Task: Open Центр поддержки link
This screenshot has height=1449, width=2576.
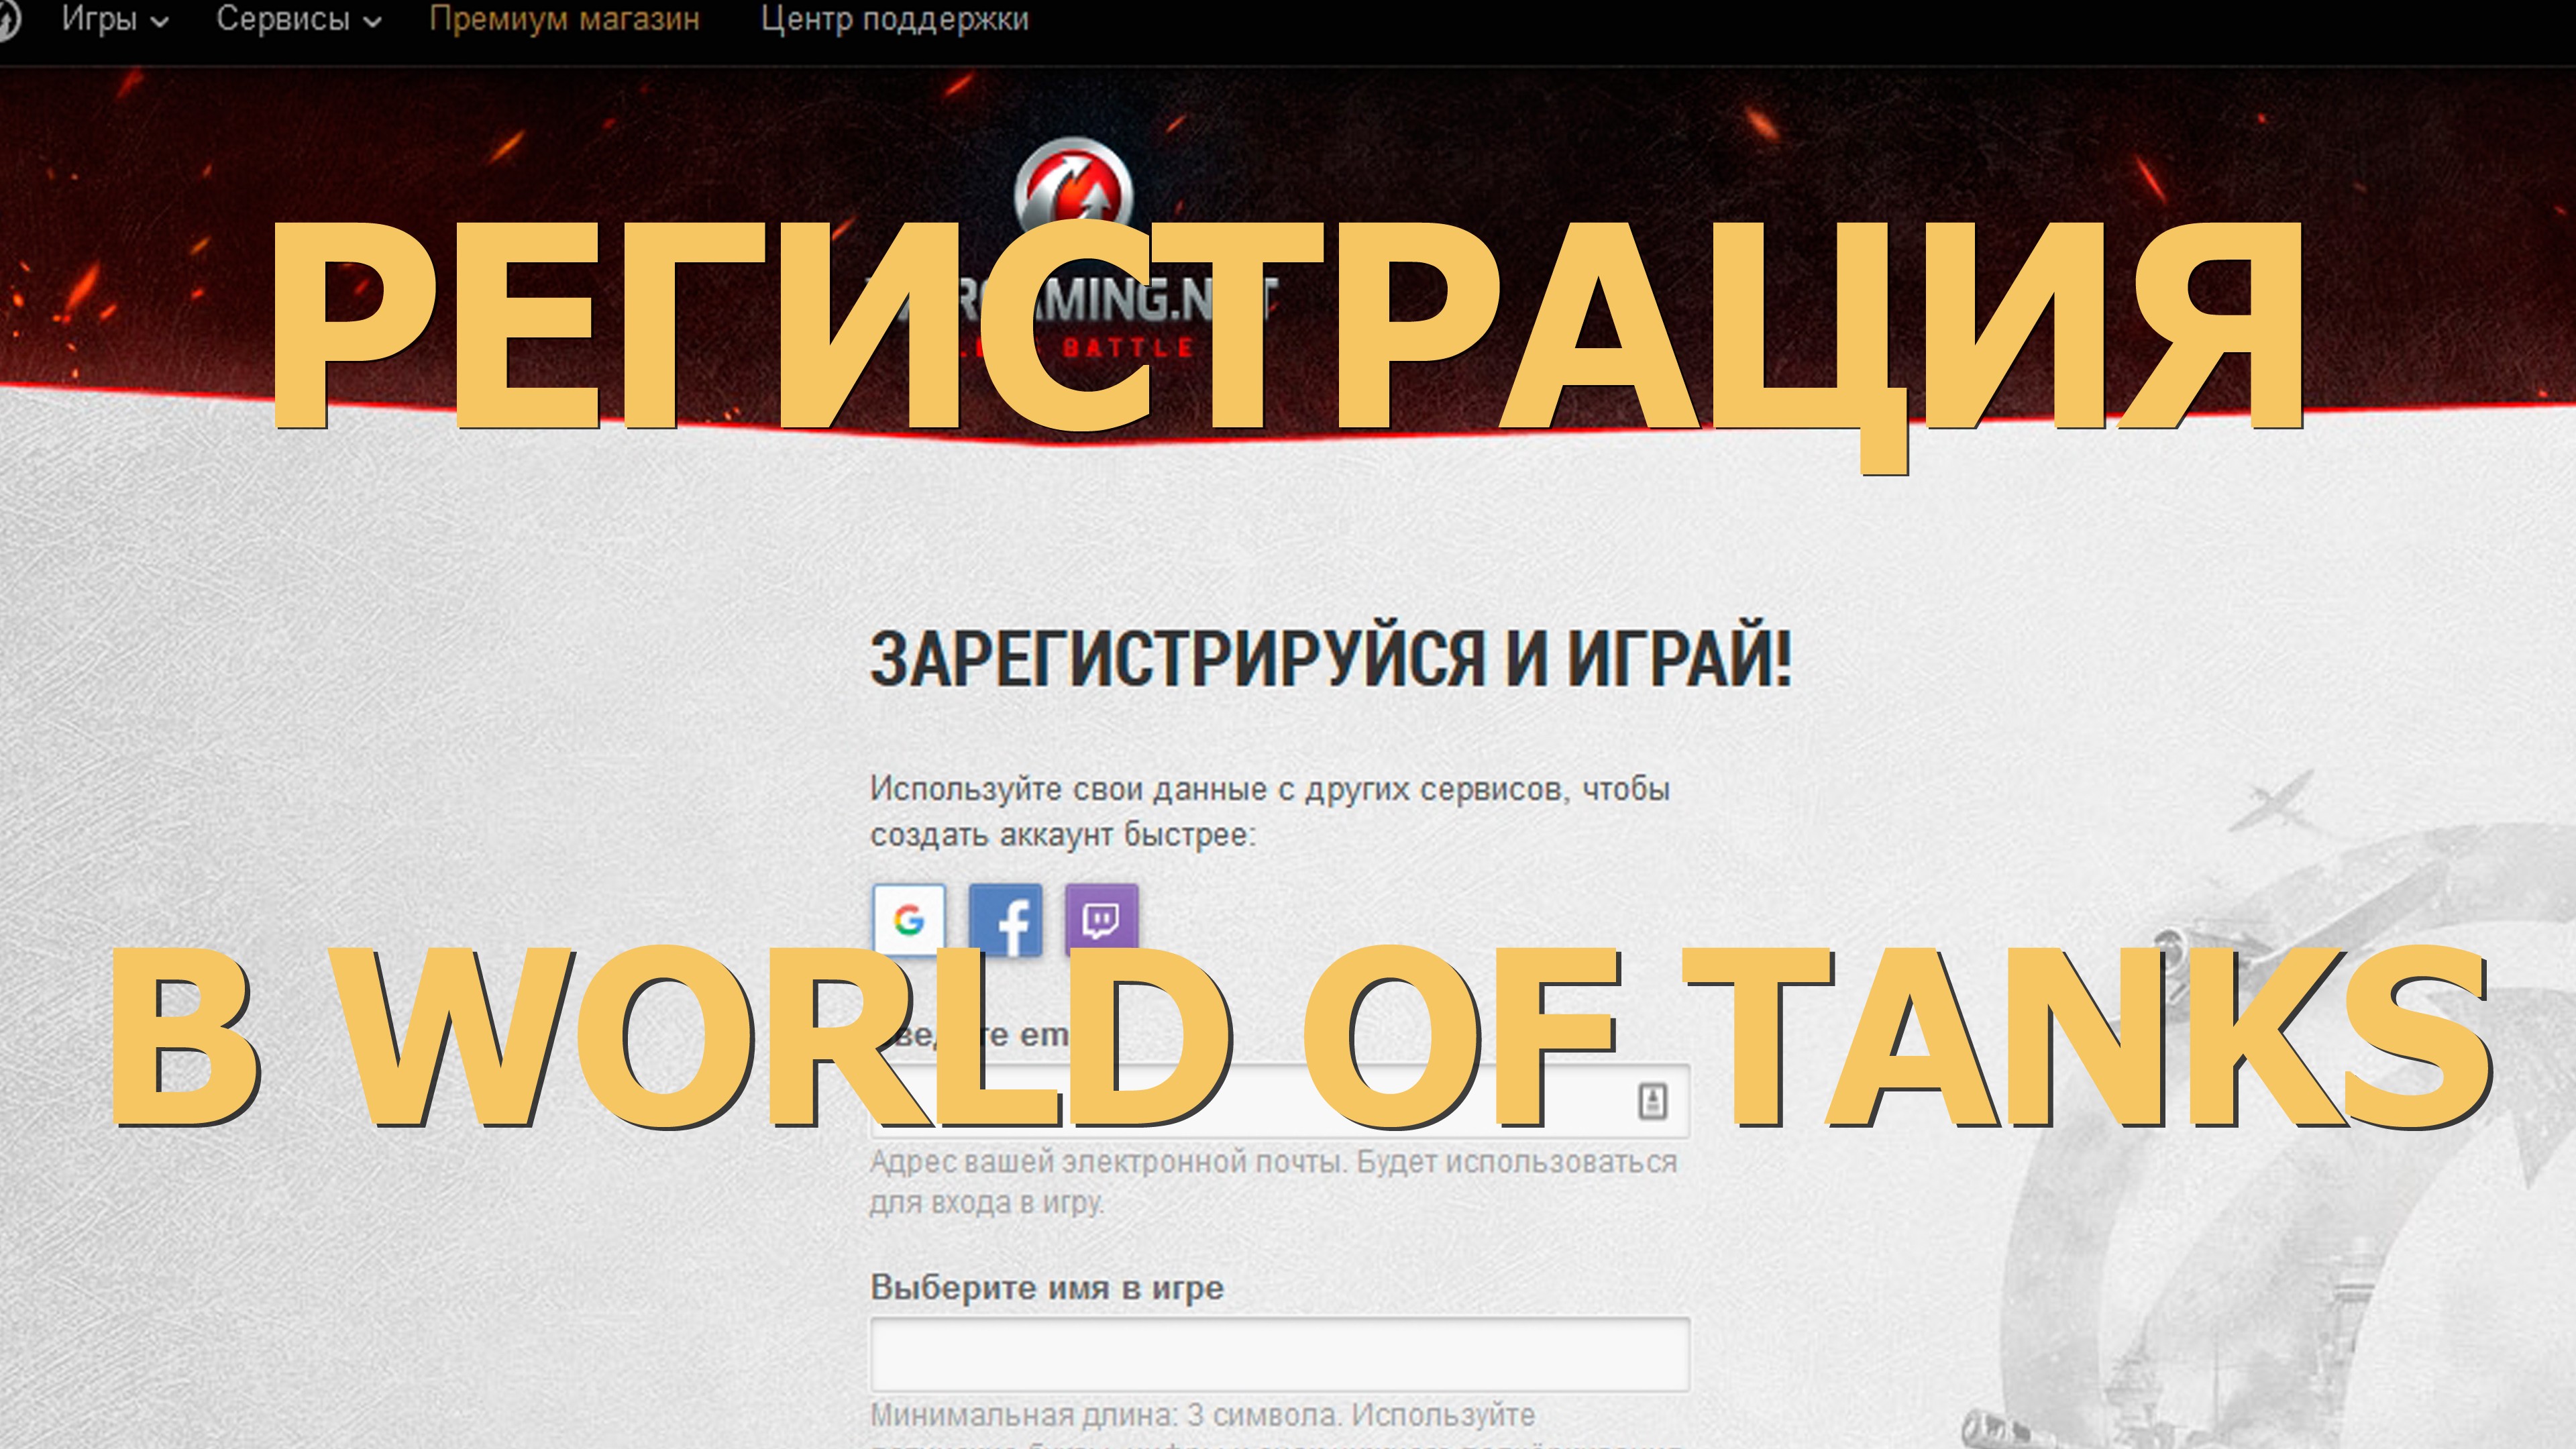Action: pyautogui.click(x=894, y=19)
